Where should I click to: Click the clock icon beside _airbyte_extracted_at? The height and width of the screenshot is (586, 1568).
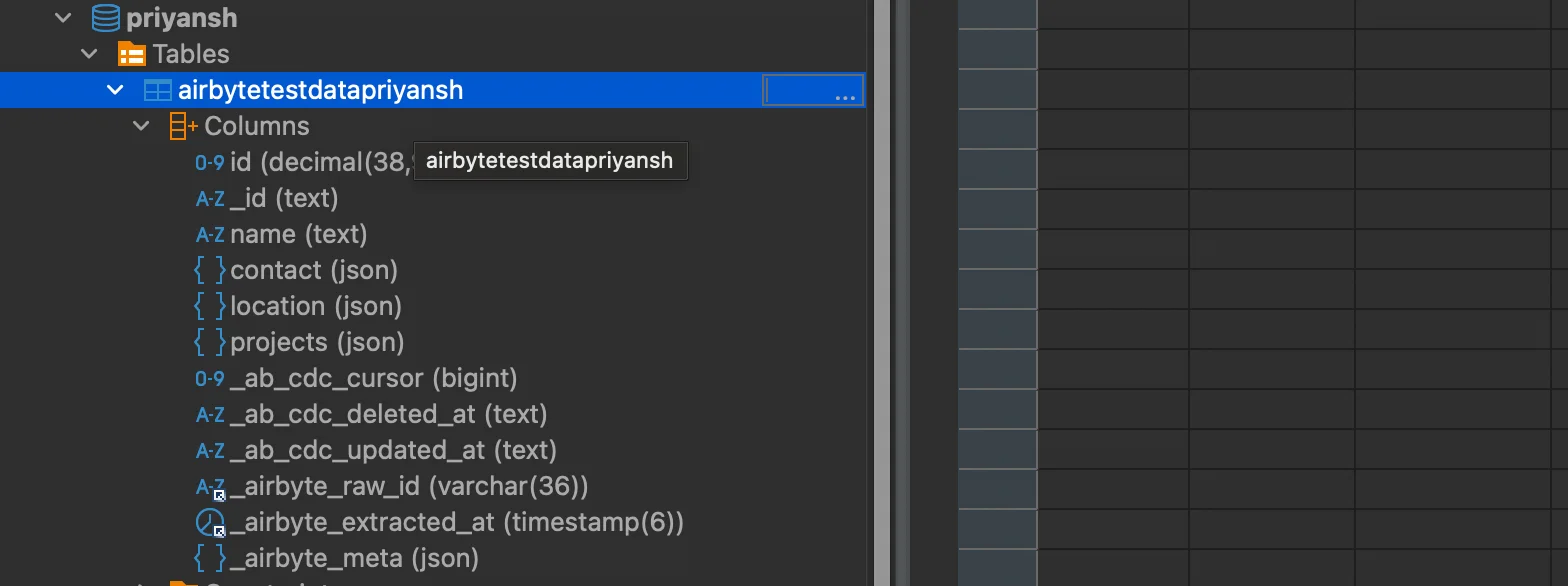[x=210, y=522]
